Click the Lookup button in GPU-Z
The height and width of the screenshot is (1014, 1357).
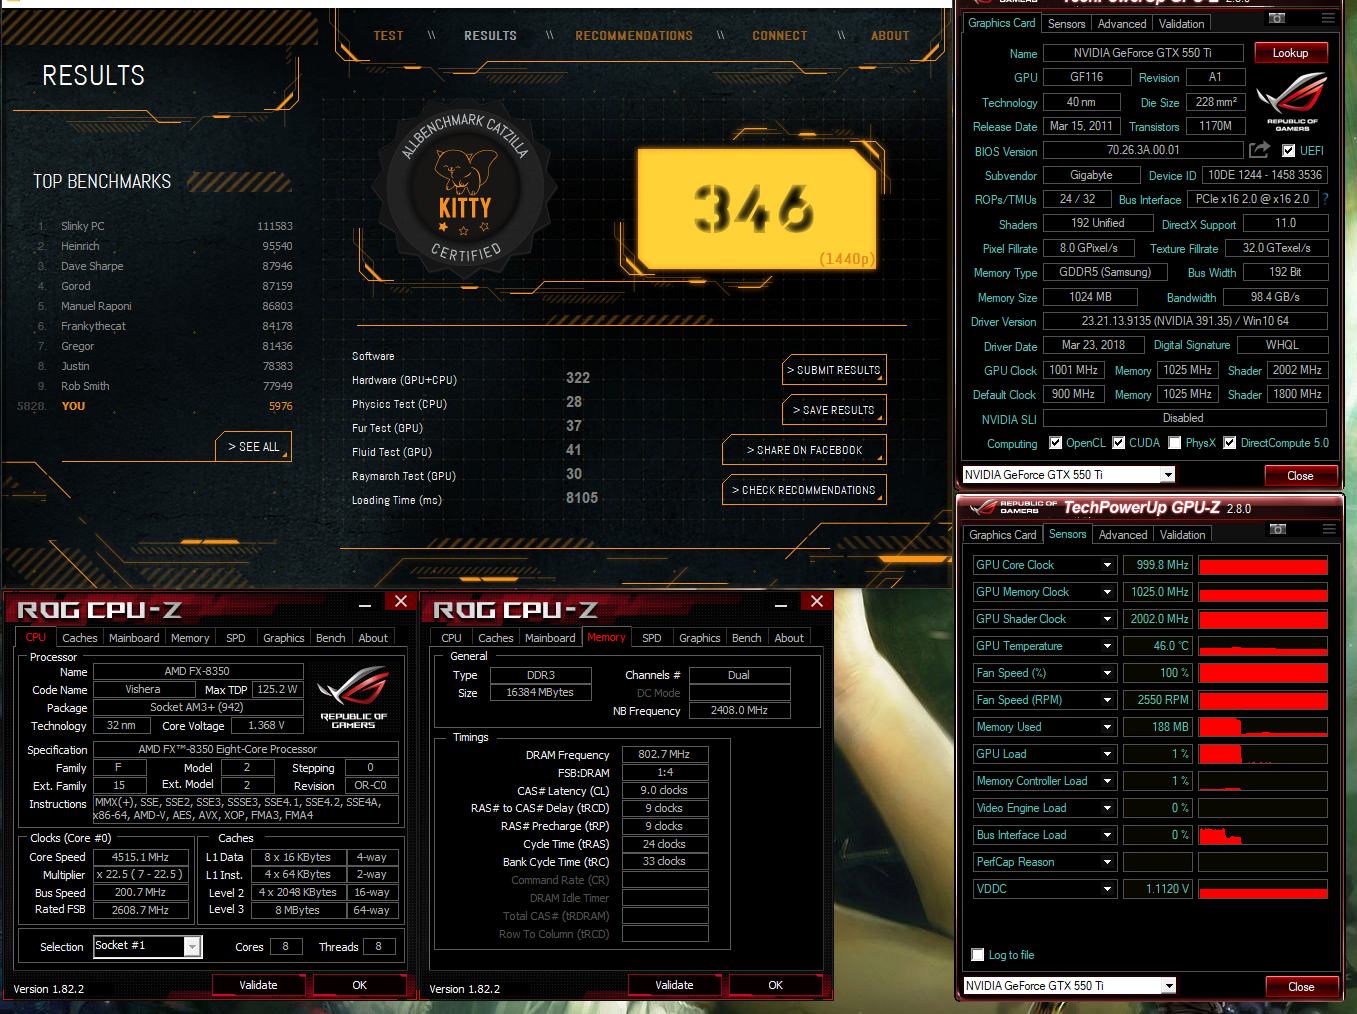1290,53
